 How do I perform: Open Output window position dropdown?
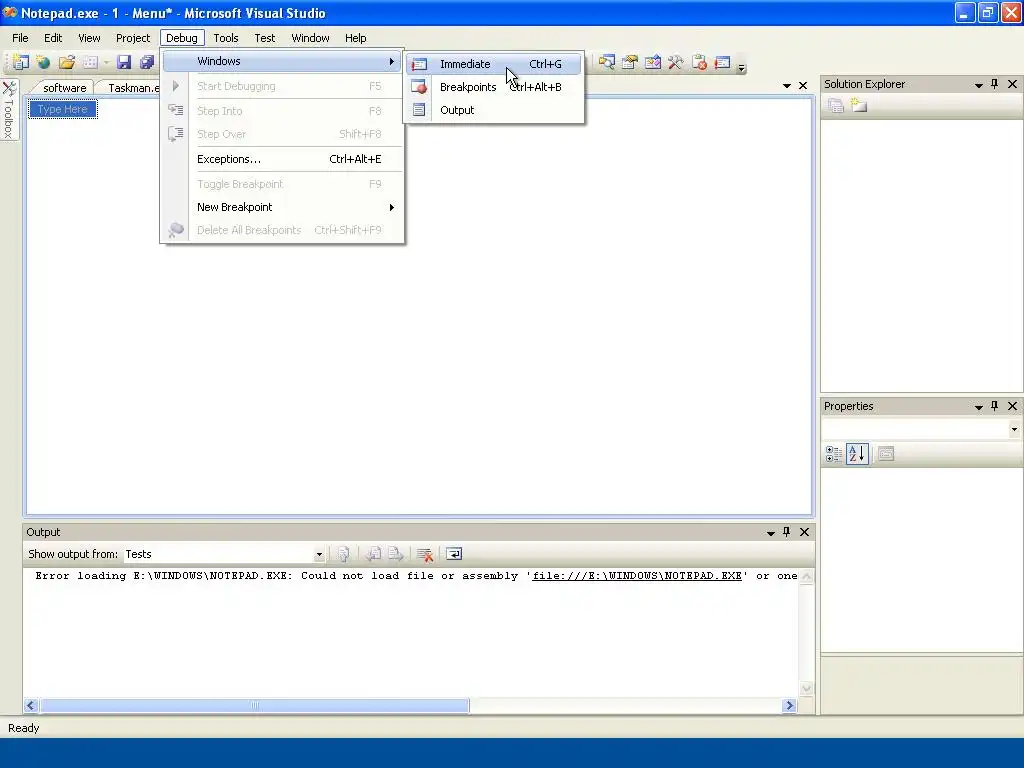coord(771,533)
